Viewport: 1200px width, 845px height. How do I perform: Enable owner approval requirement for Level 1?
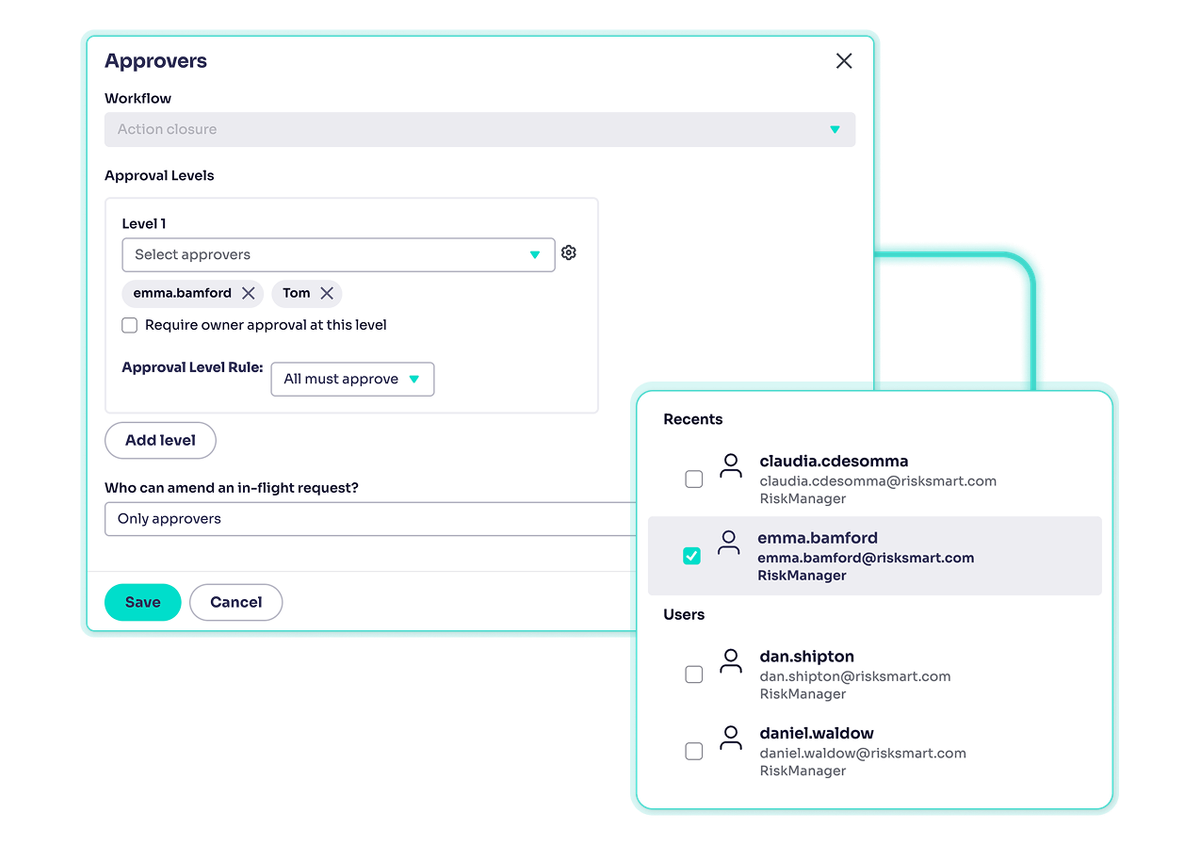130,325
